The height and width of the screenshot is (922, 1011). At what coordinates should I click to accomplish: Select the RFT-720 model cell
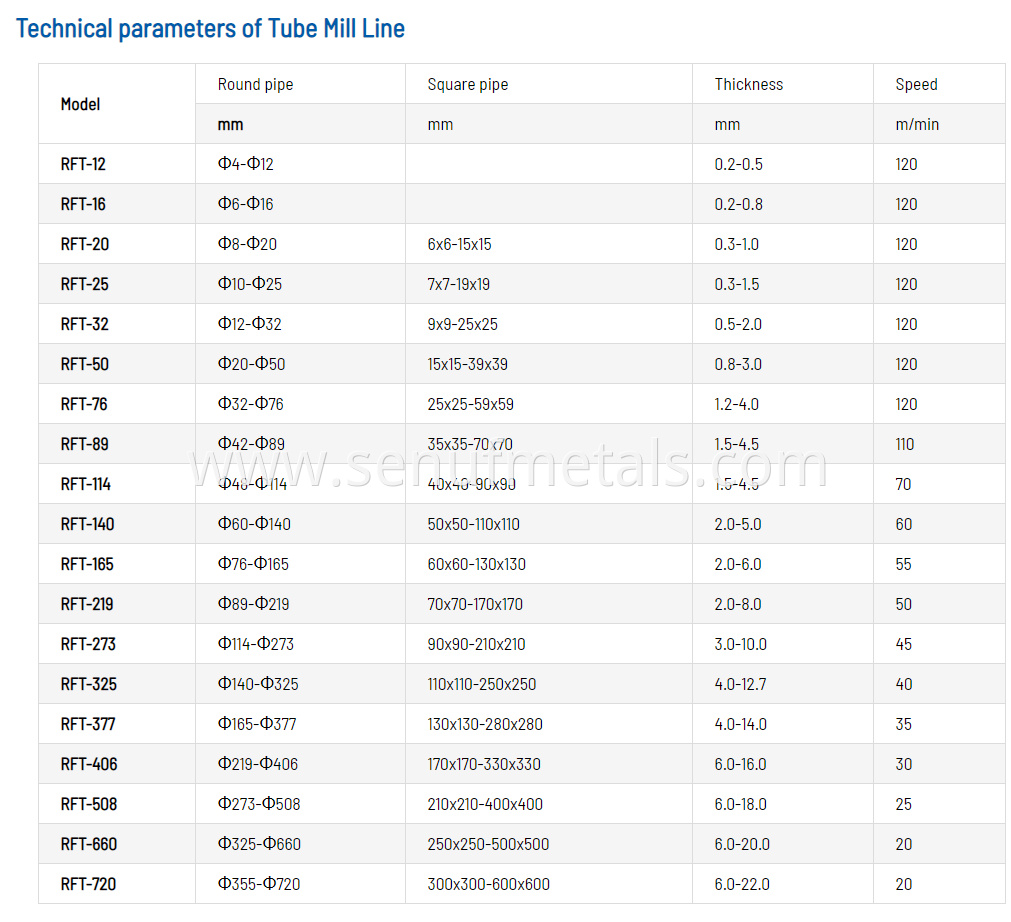(88, 884)
